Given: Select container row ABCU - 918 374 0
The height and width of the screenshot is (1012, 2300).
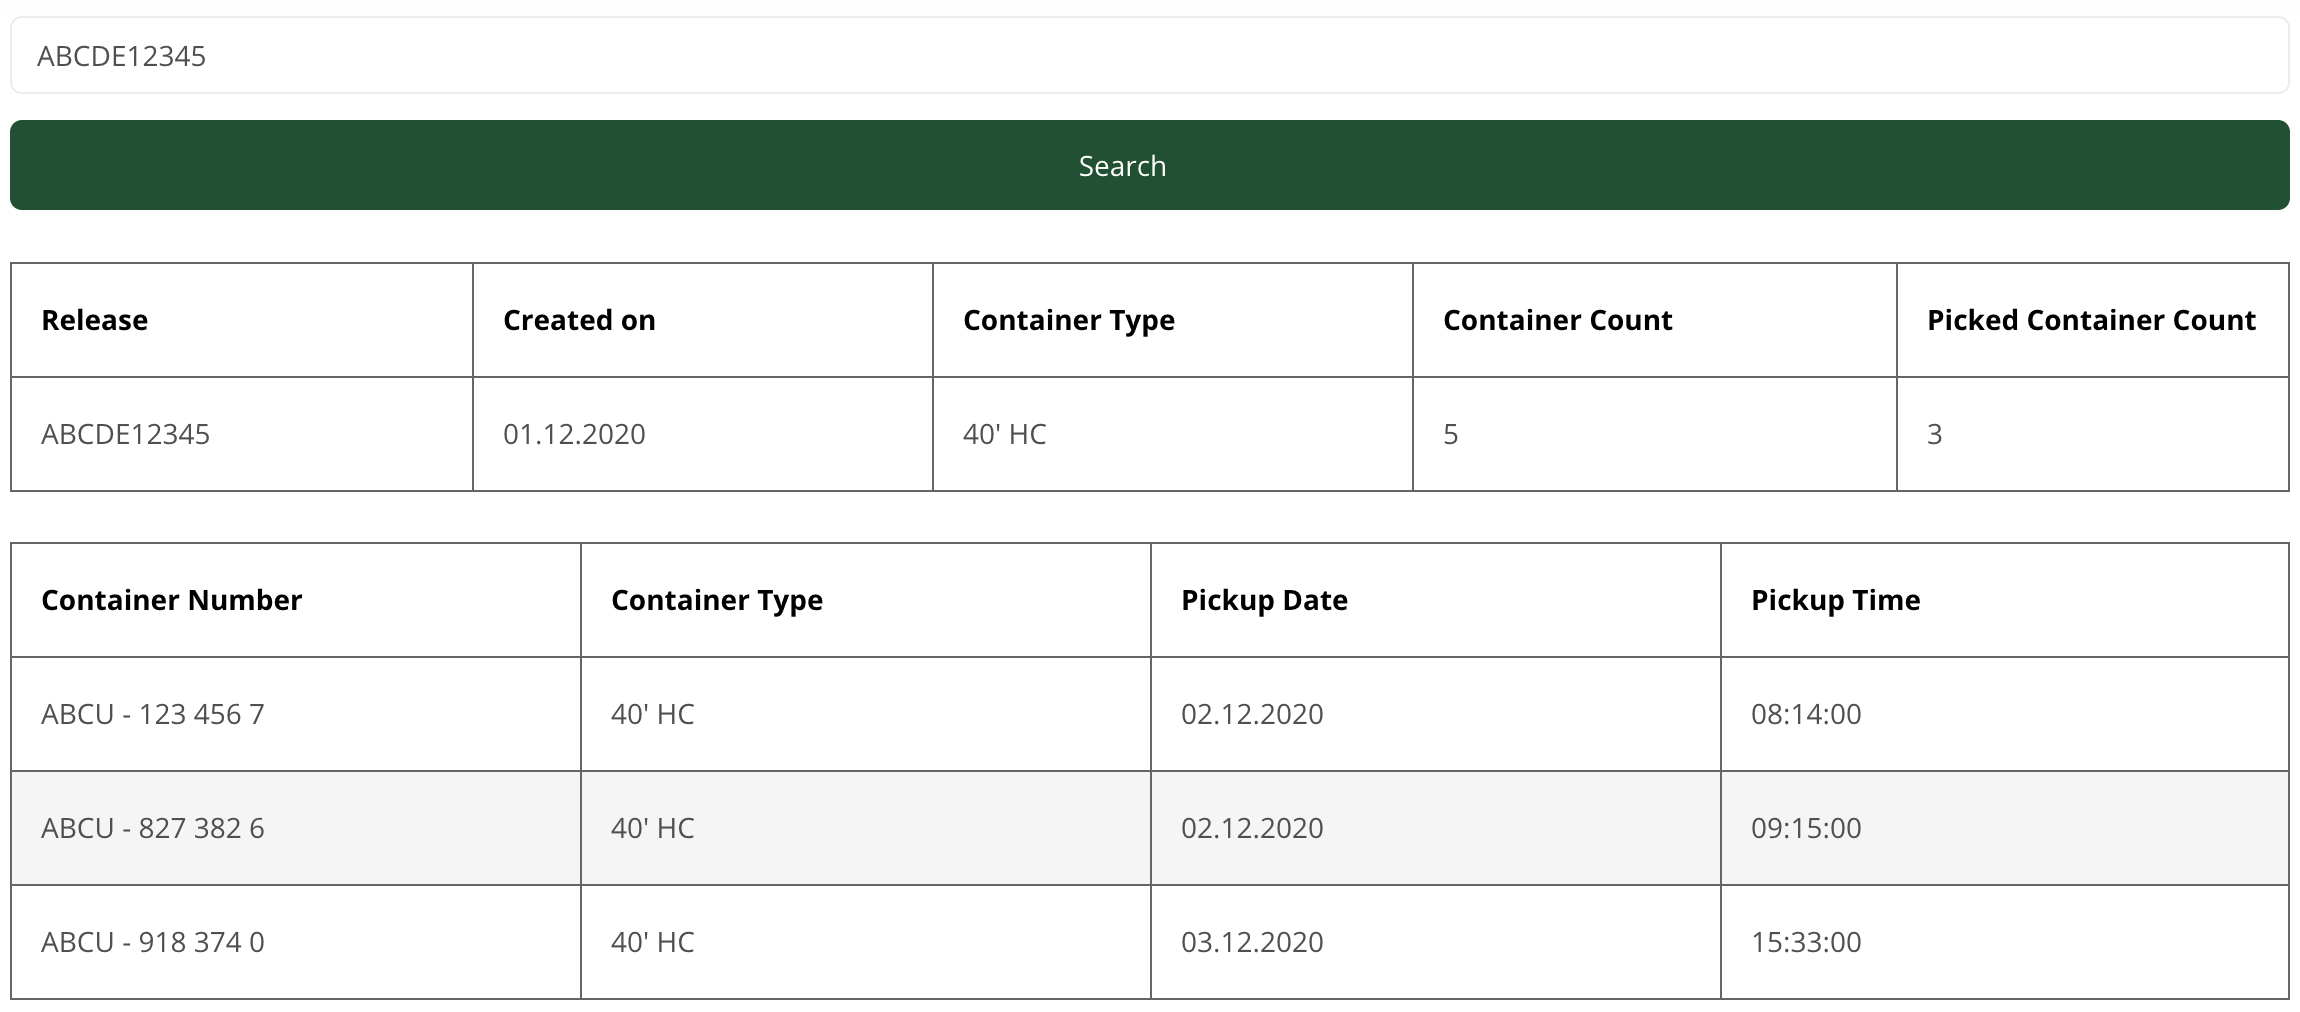Looking at the screenshot, I should pyautogui.click(x=1150, y=942).
